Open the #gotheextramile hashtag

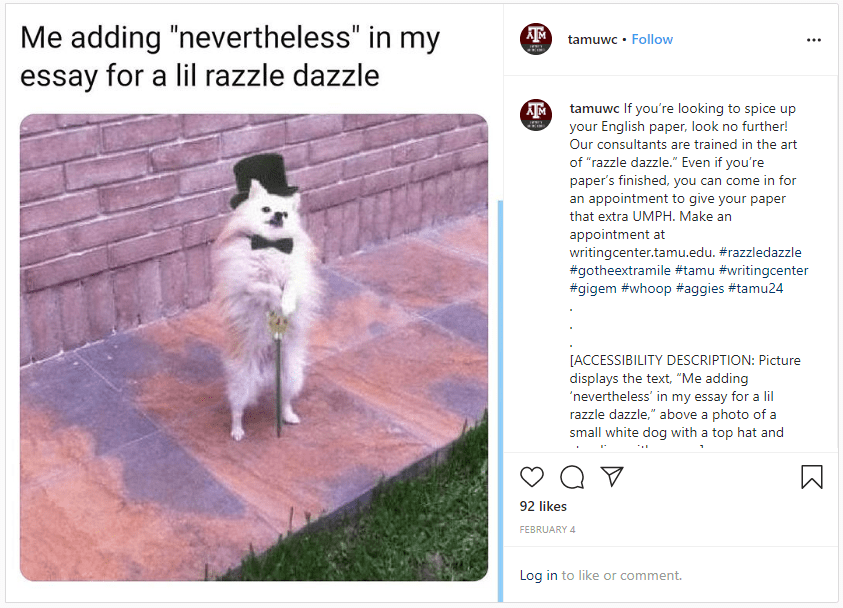click(620, 270)
